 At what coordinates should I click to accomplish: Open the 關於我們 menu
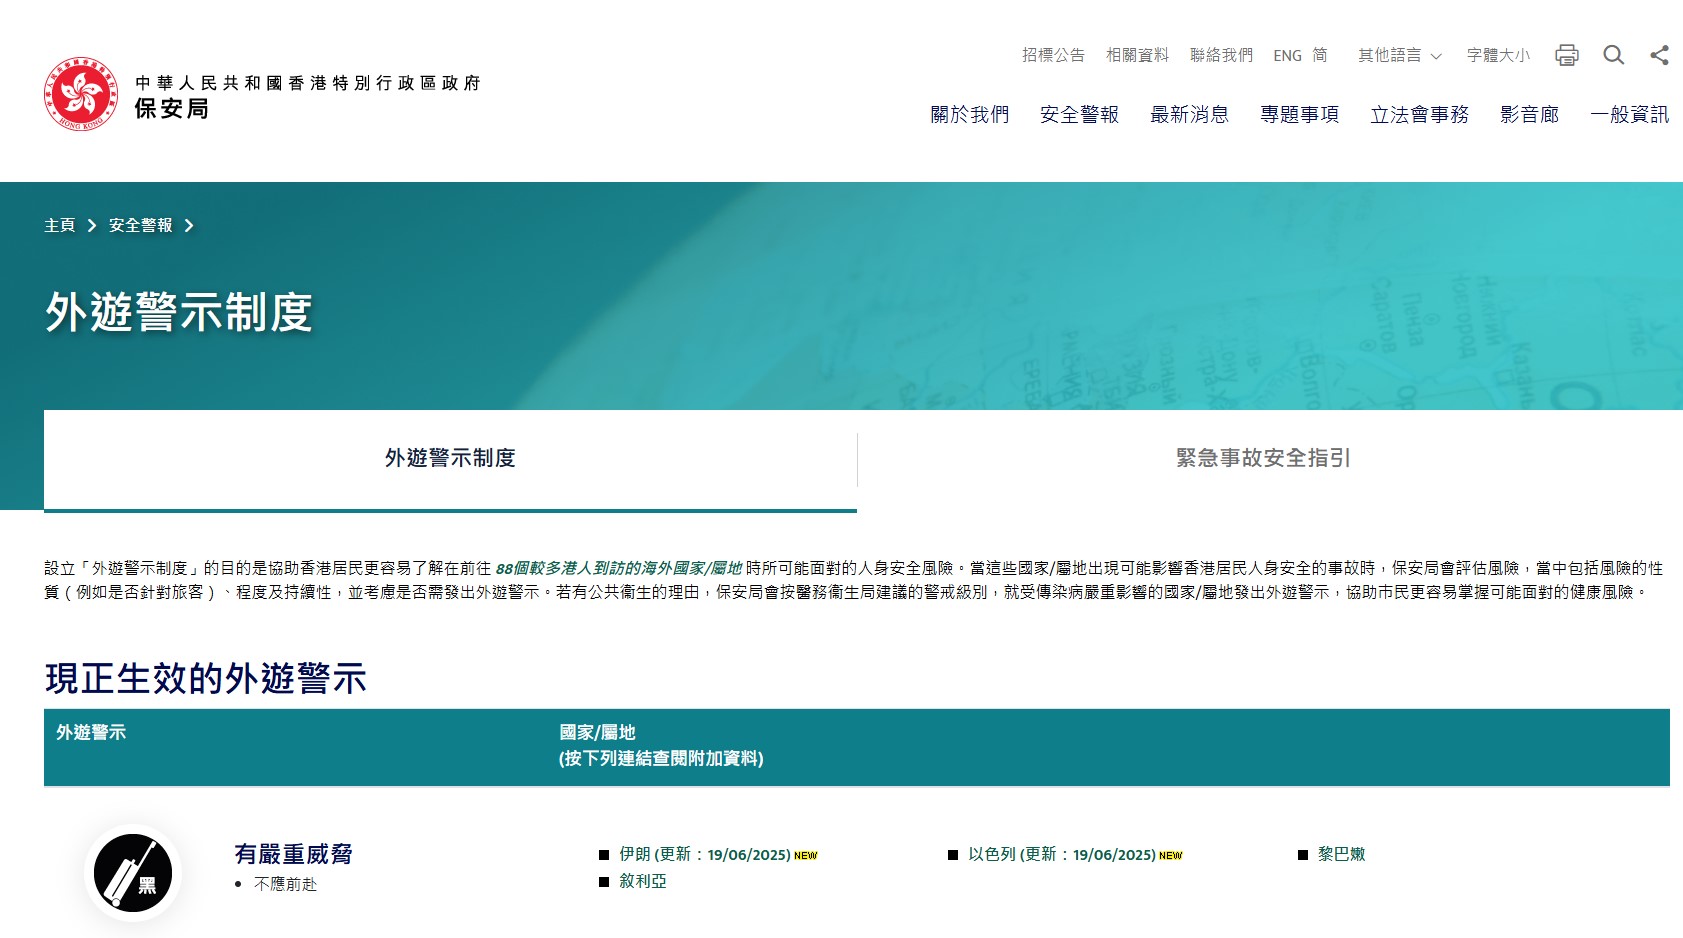pos(969,115)
